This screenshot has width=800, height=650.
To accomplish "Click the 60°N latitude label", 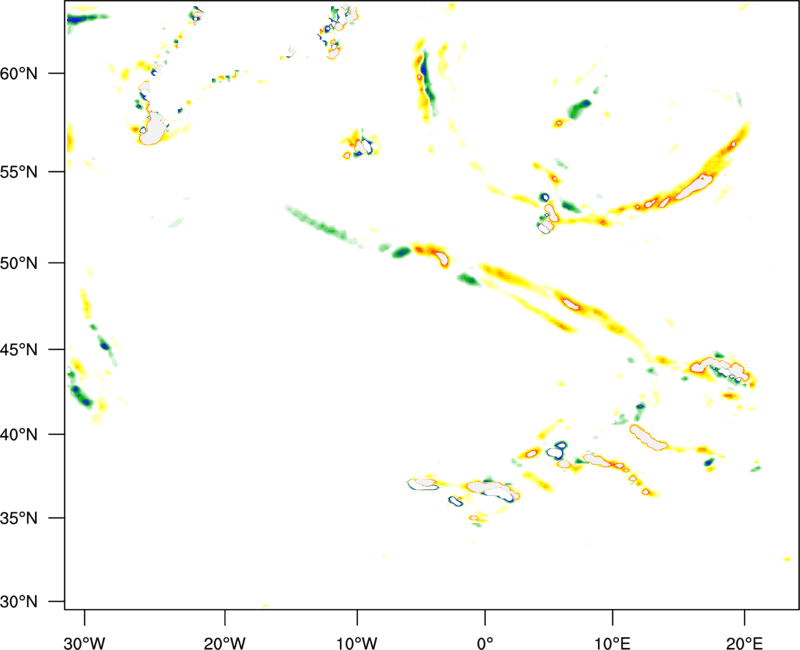I will (x=19, y=73).
